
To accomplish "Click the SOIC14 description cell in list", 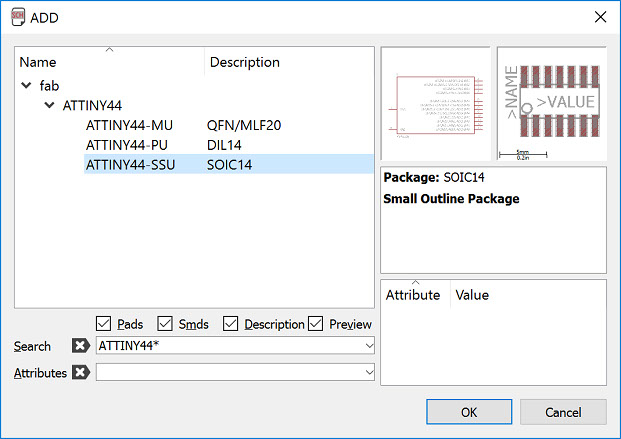I will tap(229, 165).
